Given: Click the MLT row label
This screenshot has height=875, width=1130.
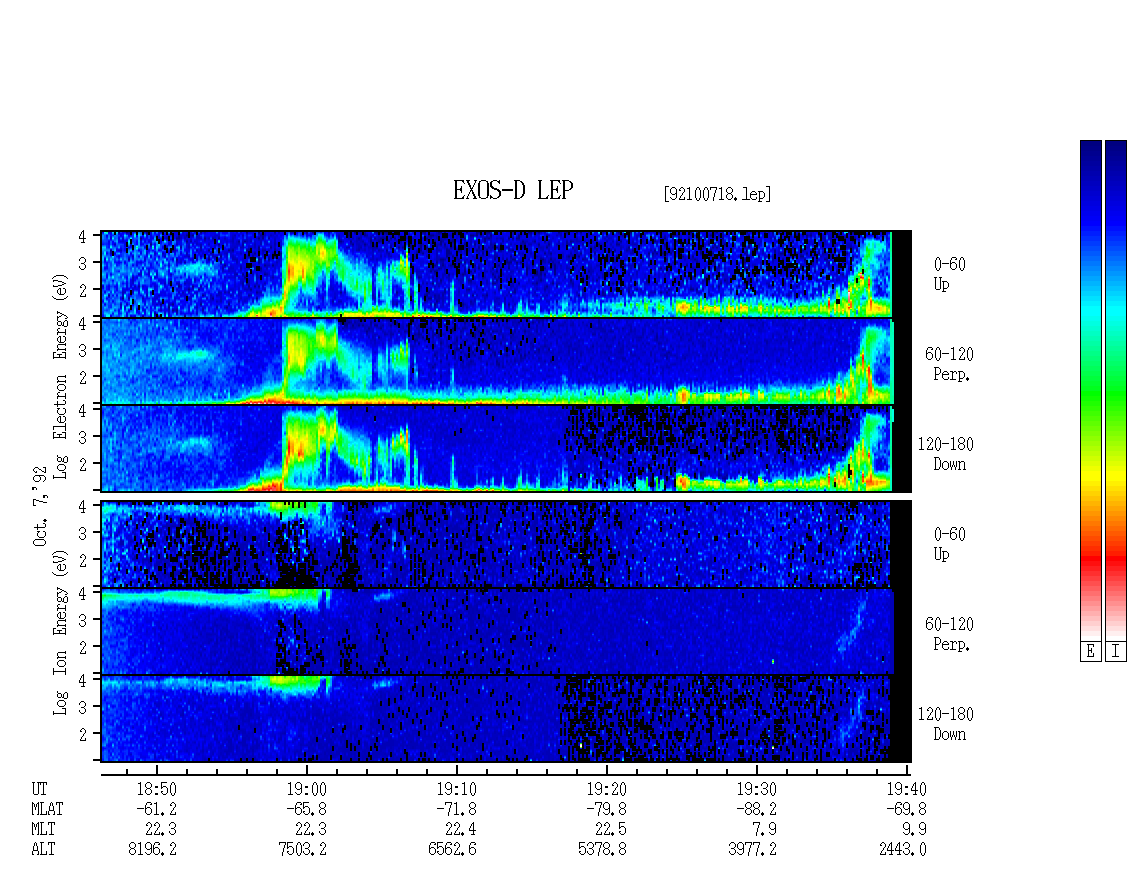Looking at the screenshot, I should 43,830.
